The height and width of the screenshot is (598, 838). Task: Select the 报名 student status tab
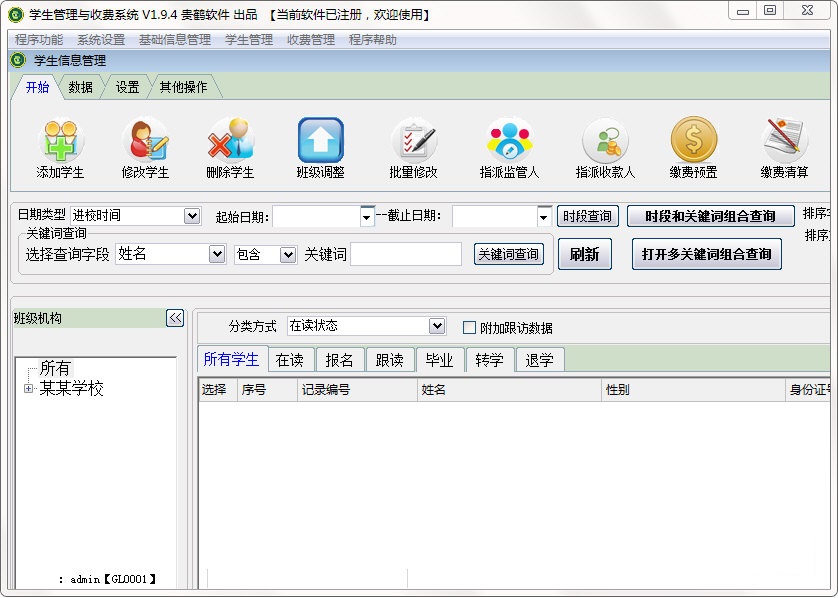coord(339,360)
